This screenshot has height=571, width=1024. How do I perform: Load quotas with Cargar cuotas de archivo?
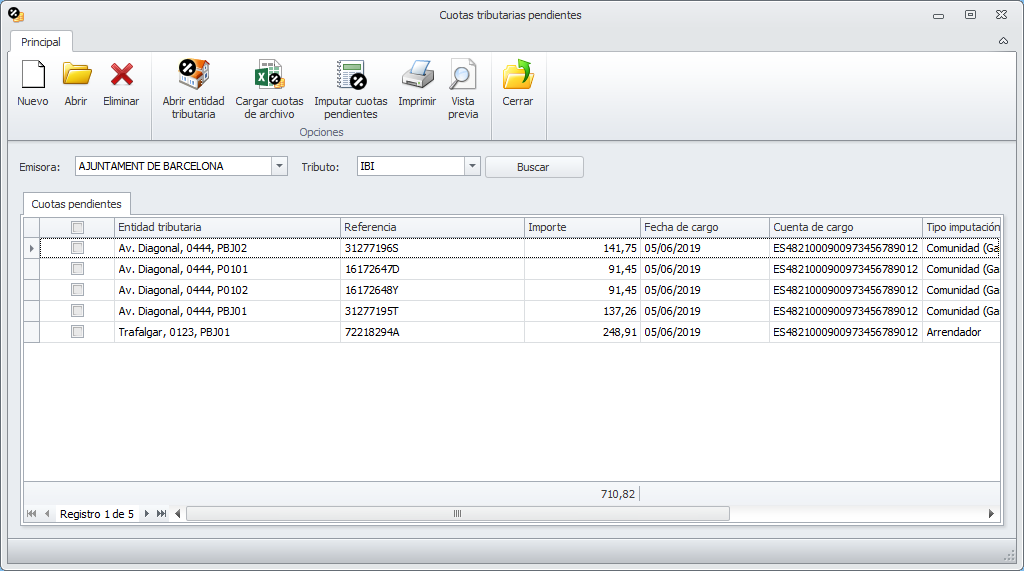269,76
